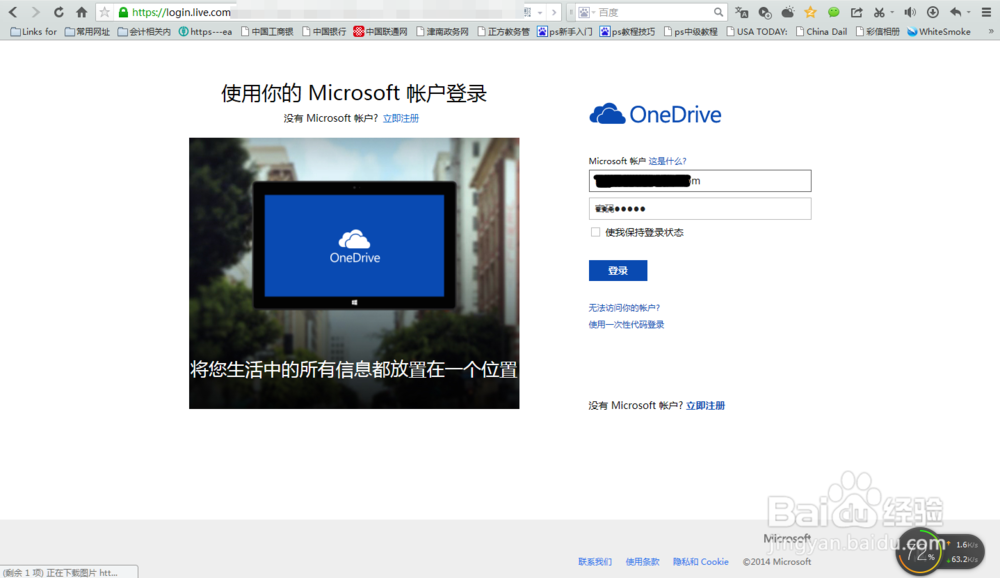This screenshot has height=578, width=1000.
Task: Open the video playback extension icon
Action: [x=765, y=12]
